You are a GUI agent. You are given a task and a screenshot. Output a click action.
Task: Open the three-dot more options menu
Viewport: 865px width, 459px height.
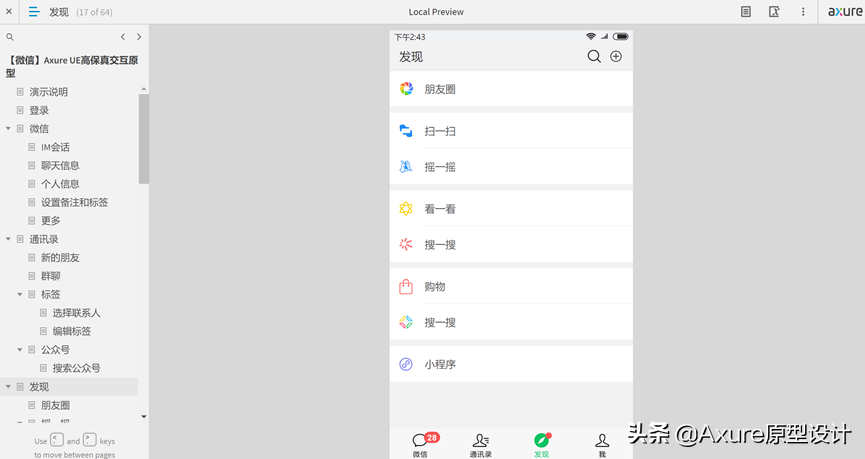[803, 12]
